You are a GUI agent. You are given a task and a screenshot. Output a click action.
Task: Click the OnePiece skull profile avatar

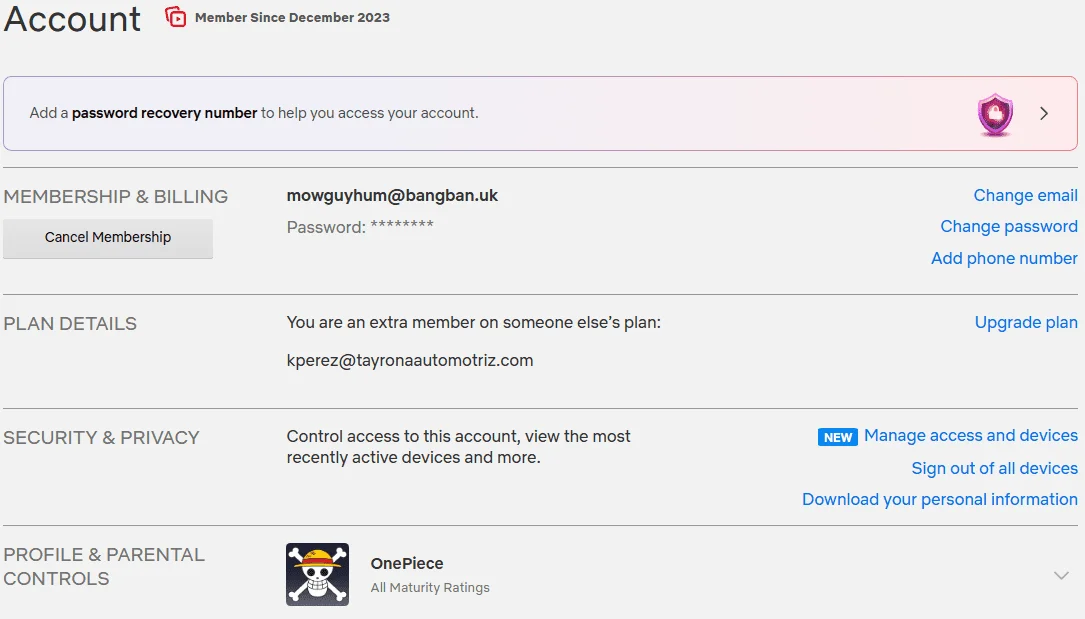coord(318,575)
